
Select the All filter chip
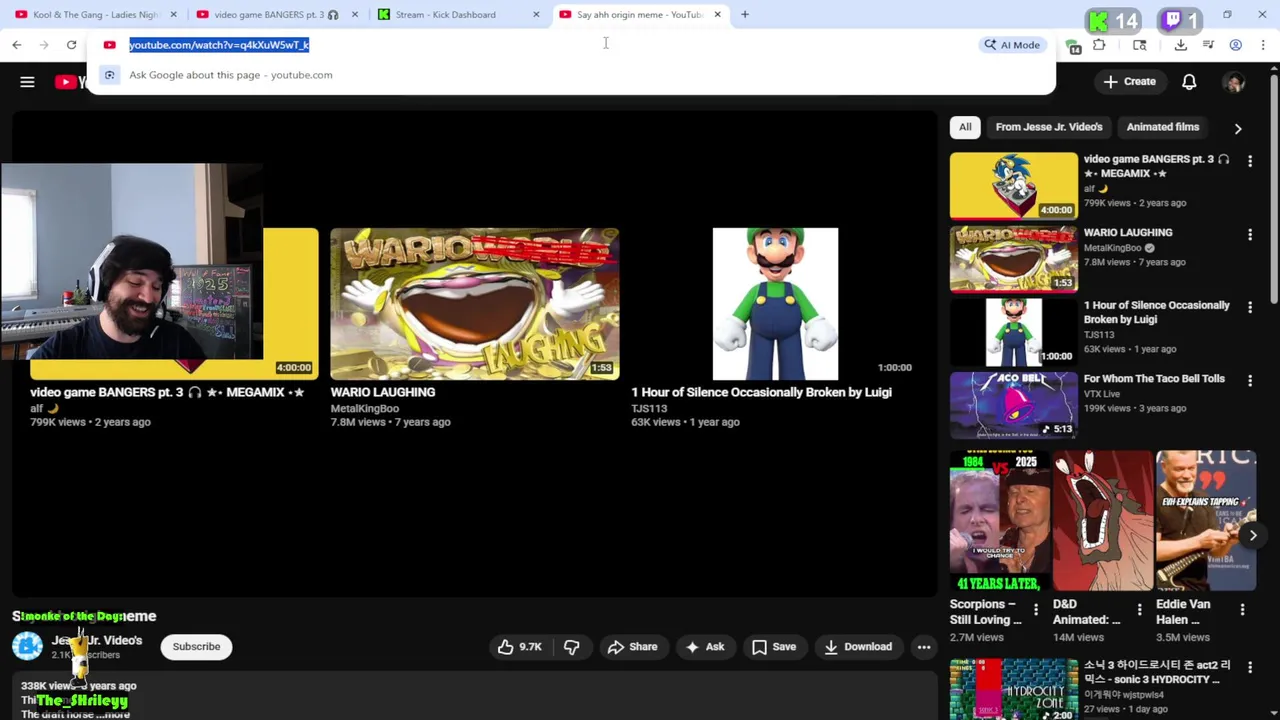965,127
